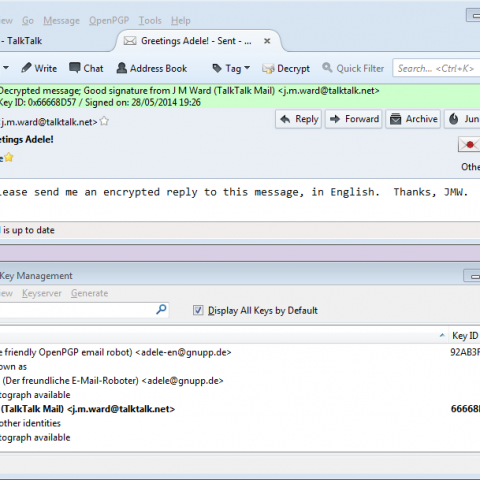Click the Key ID cell starting 66668
The height and width of the screenshot is (480, 480).
[465, 409]
